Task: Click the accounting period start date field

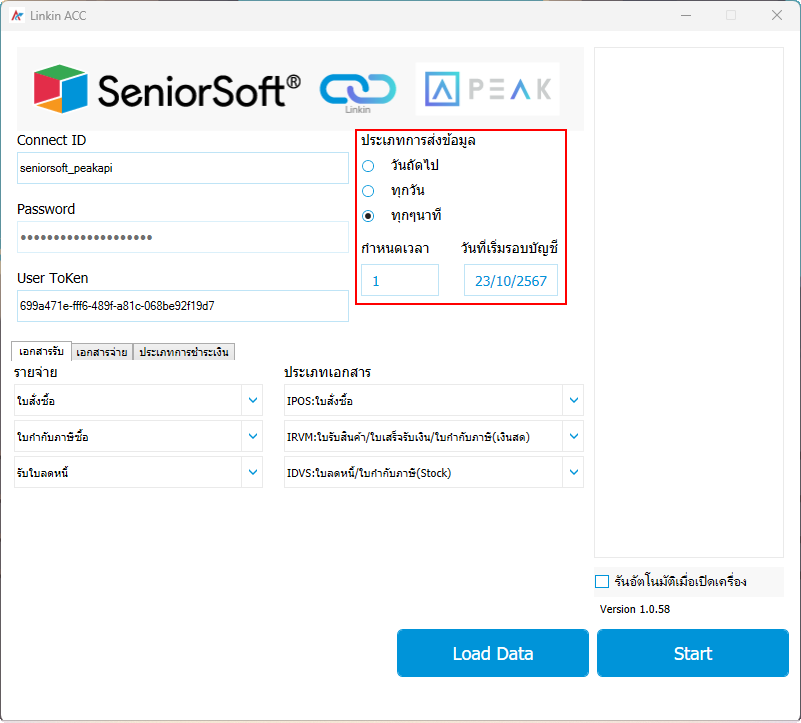Action: pos(511,280)
